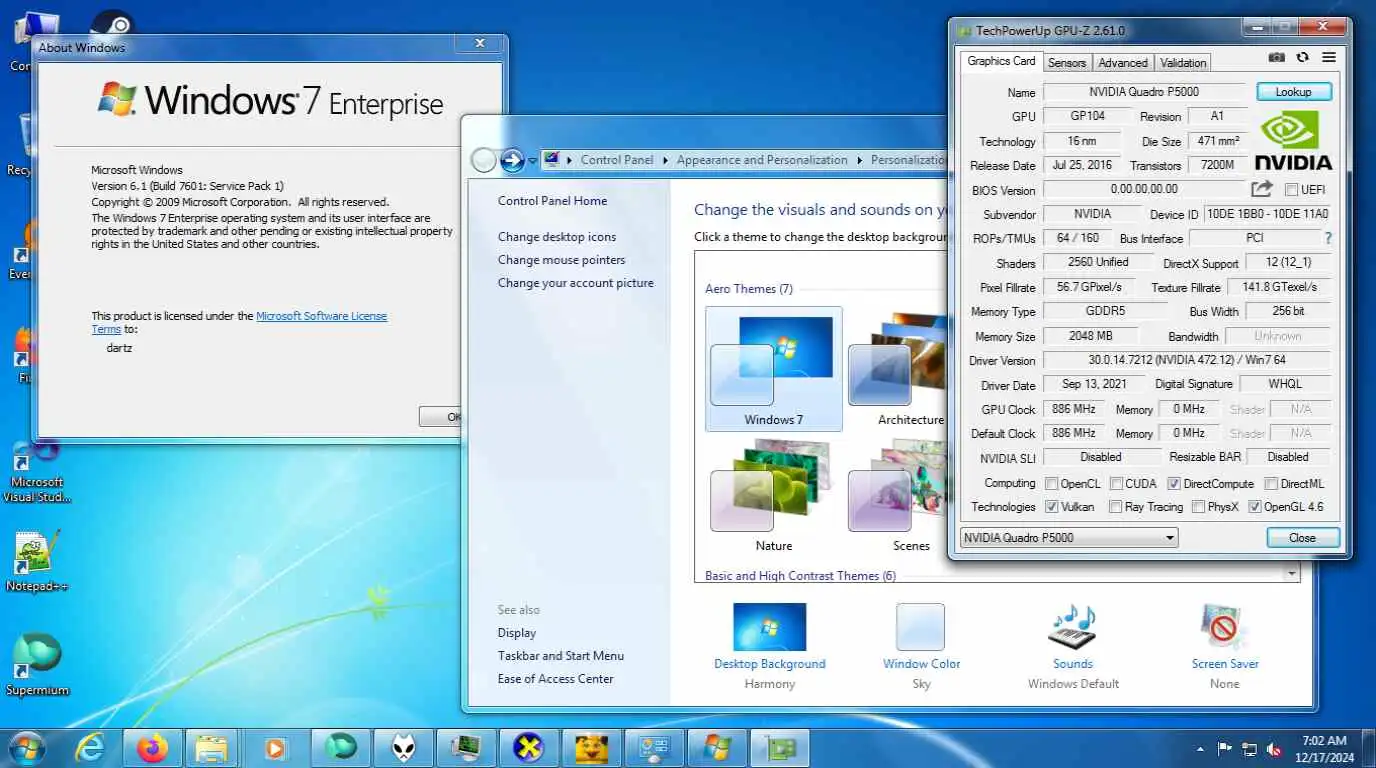
Task: Click the Action Center flag tray icon
Action: point(1224,749)
